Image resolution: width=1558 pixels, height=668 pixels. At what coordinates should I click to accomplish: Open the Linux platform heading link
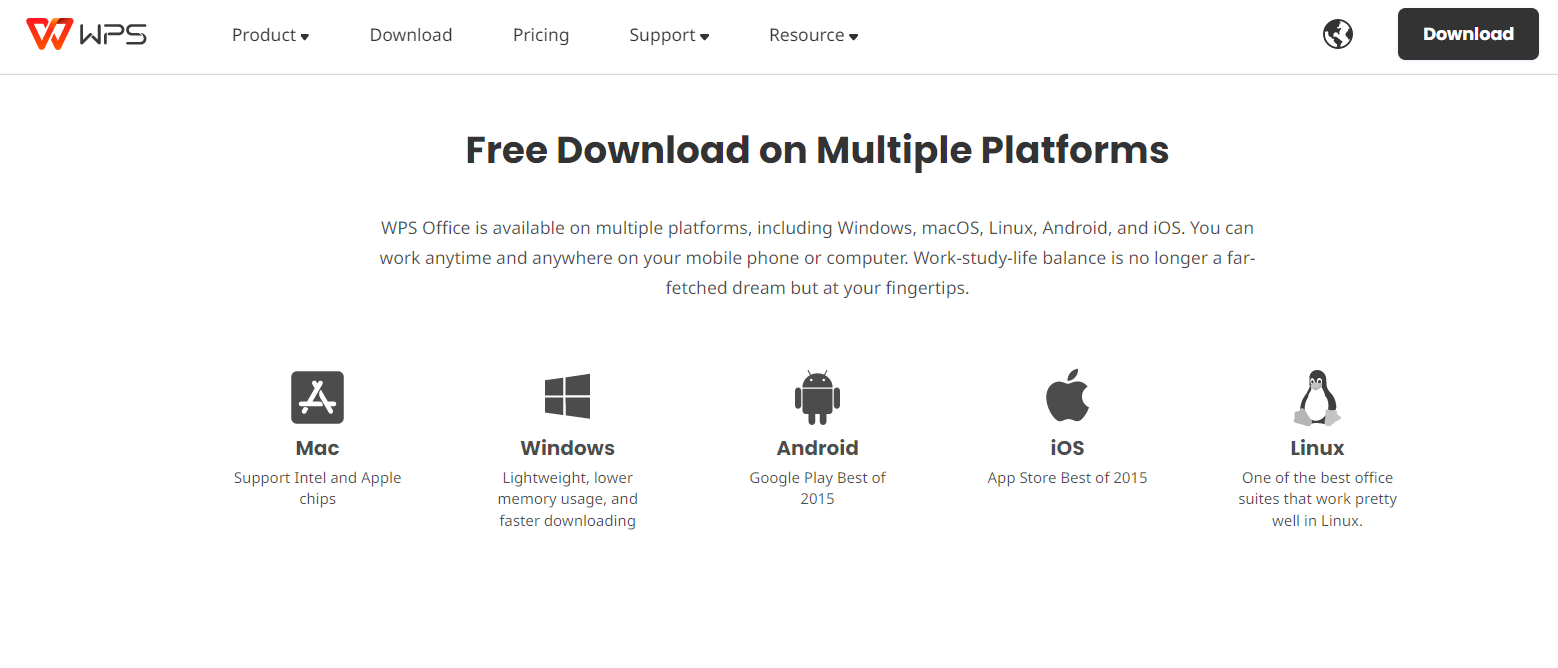(1317, 448)
